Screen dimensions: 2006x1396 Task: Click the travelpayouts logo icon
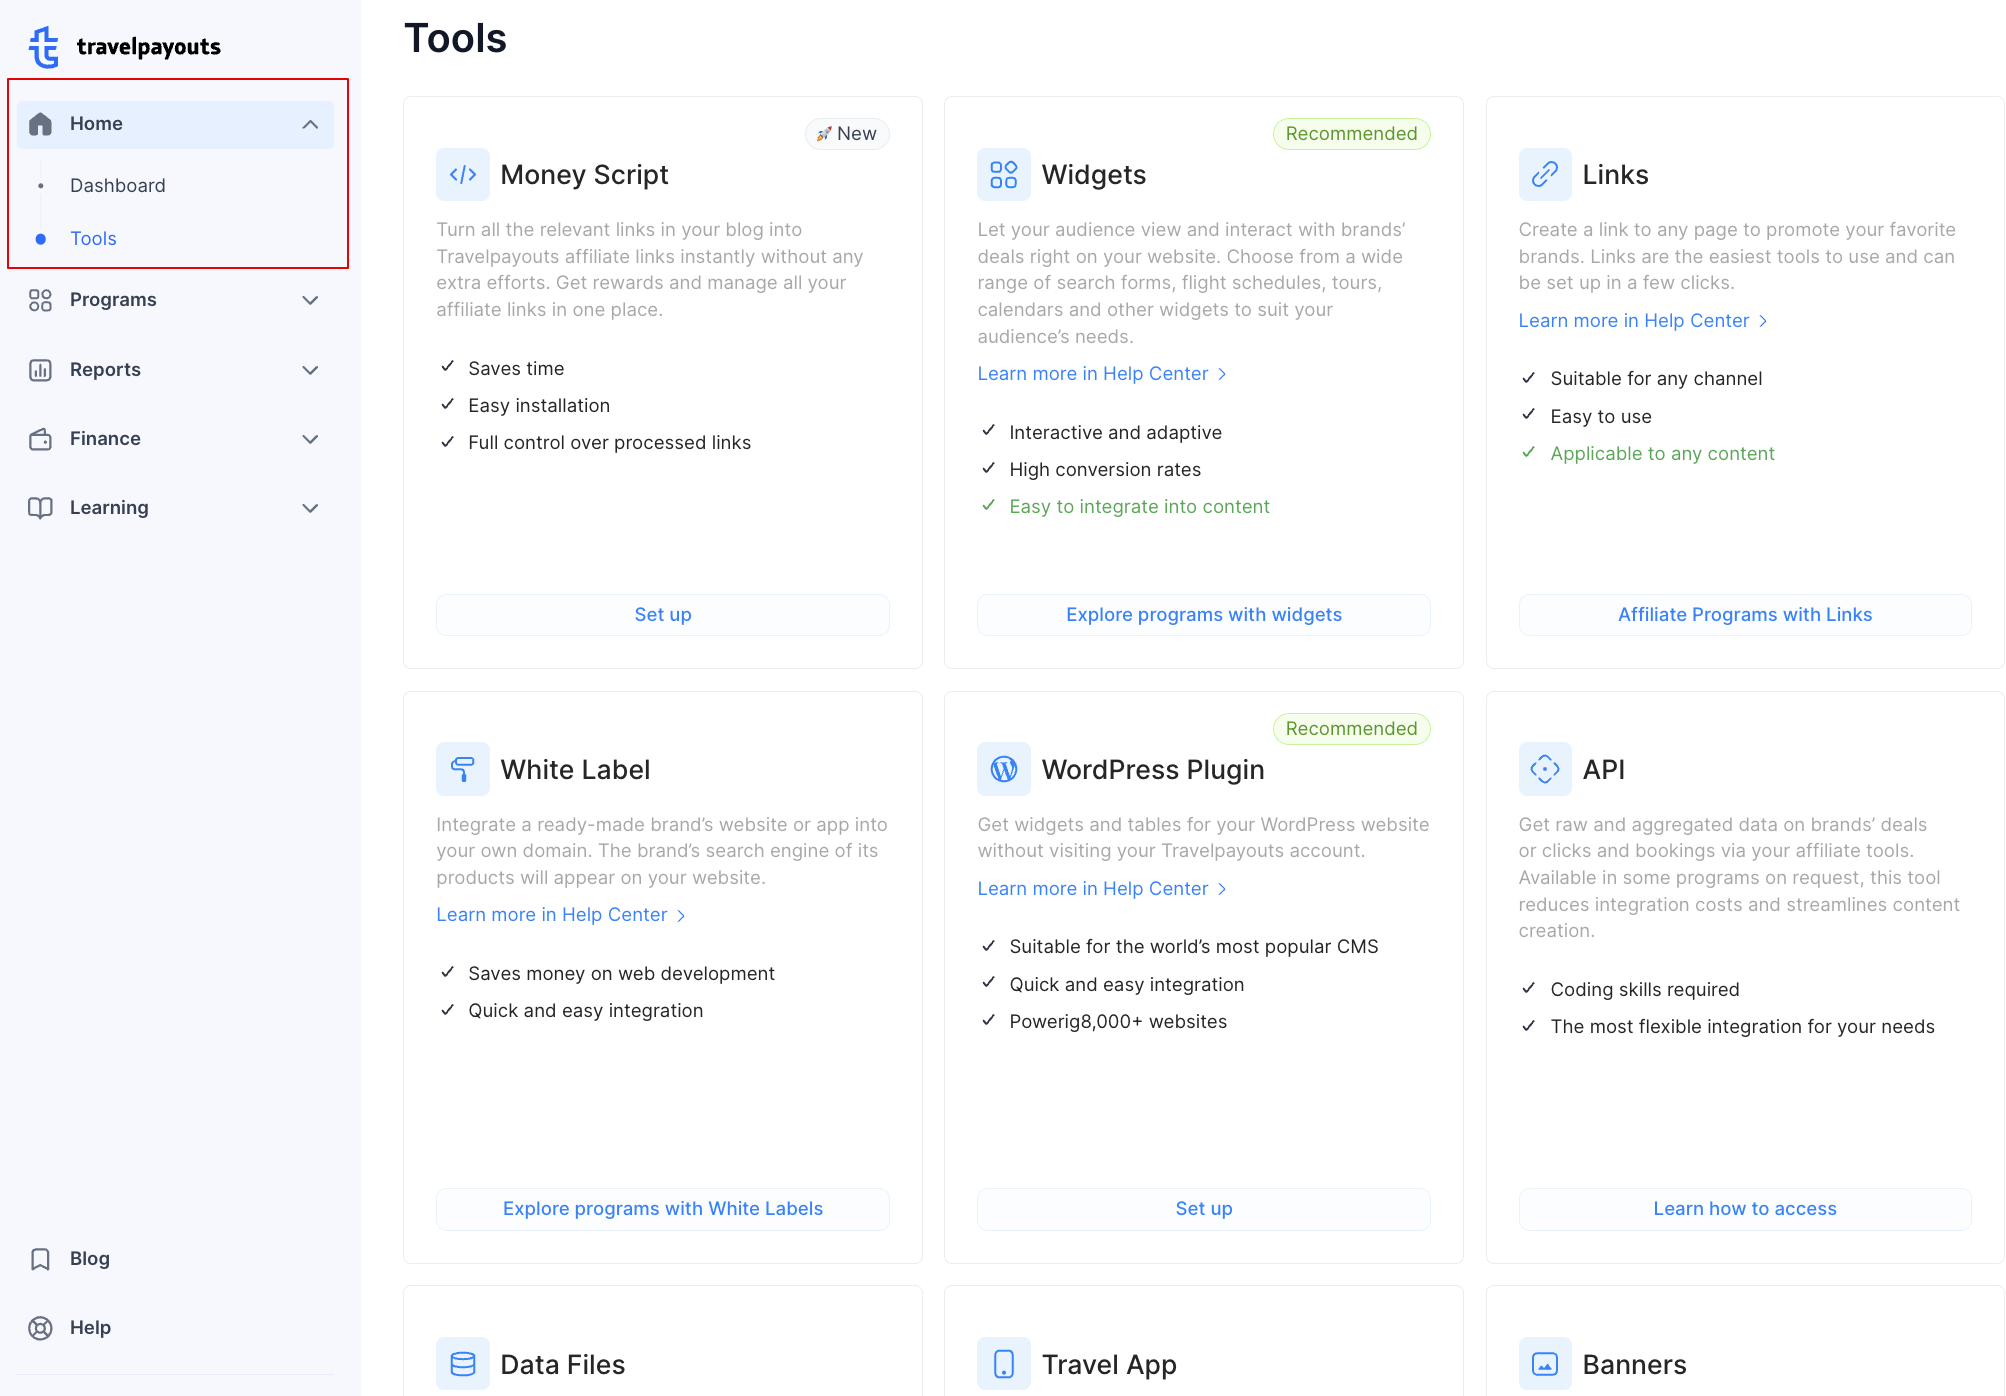click(44, 47)
